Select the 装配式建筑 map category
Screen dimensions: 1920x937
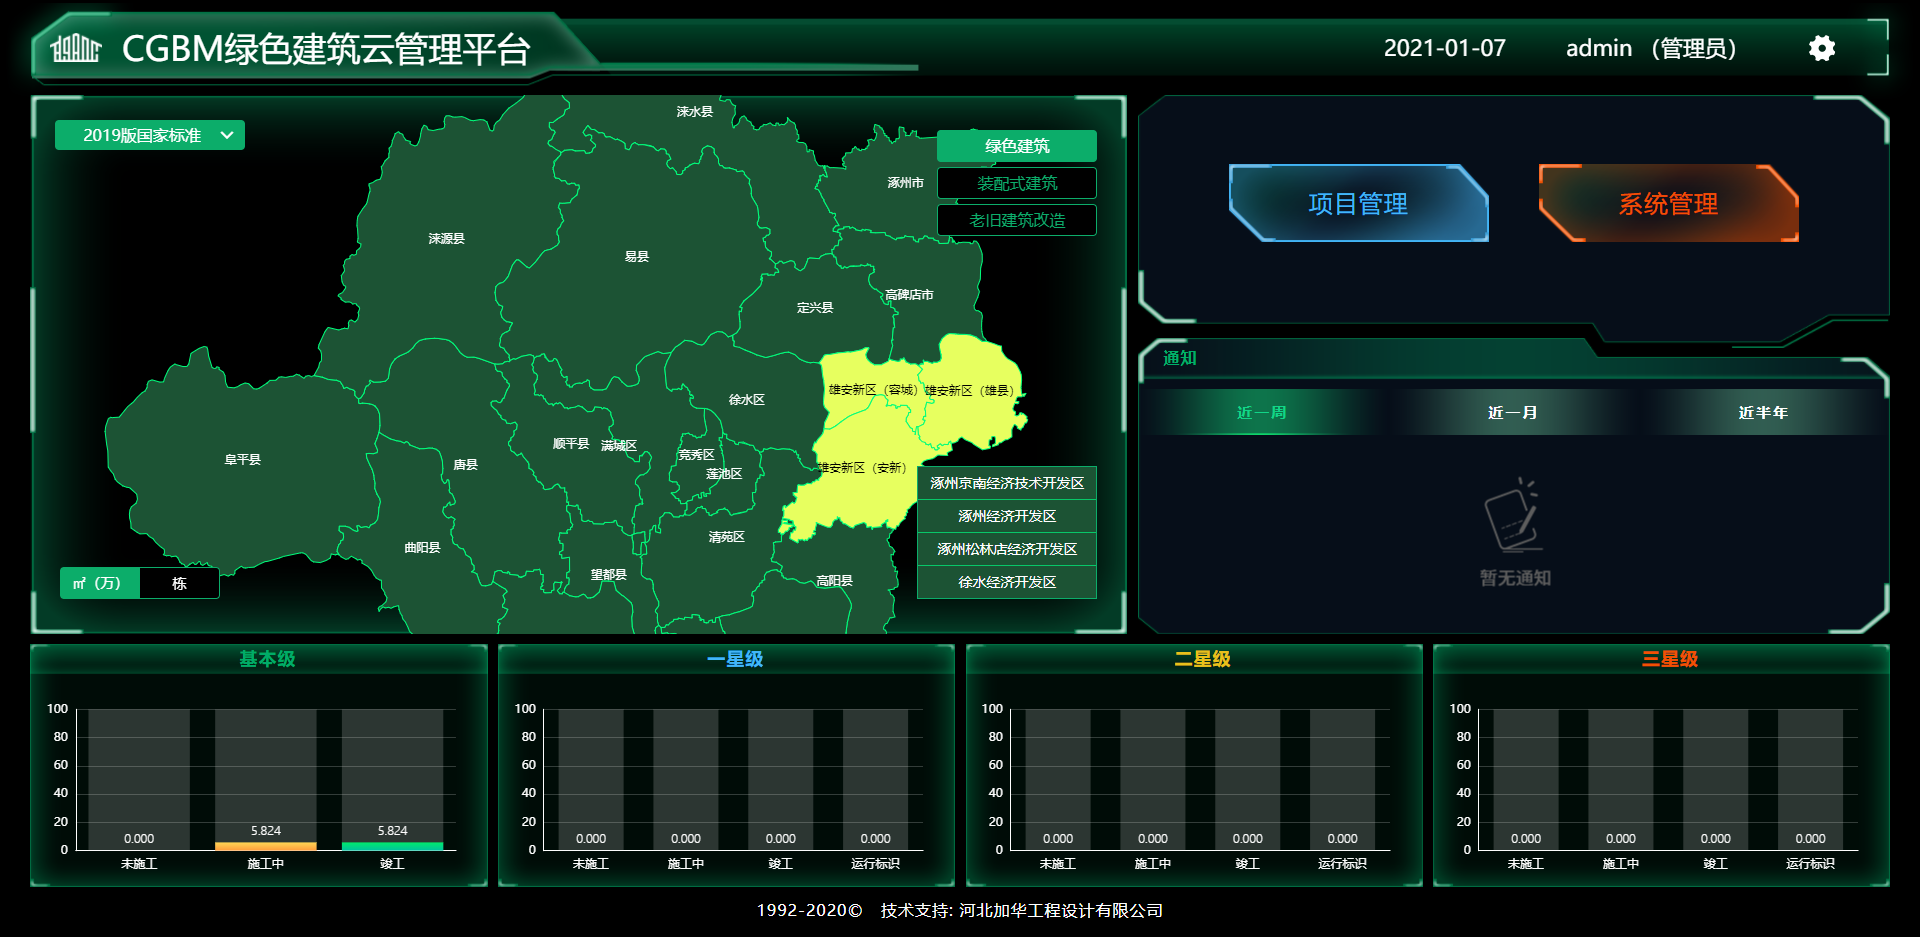point(1016,183)
